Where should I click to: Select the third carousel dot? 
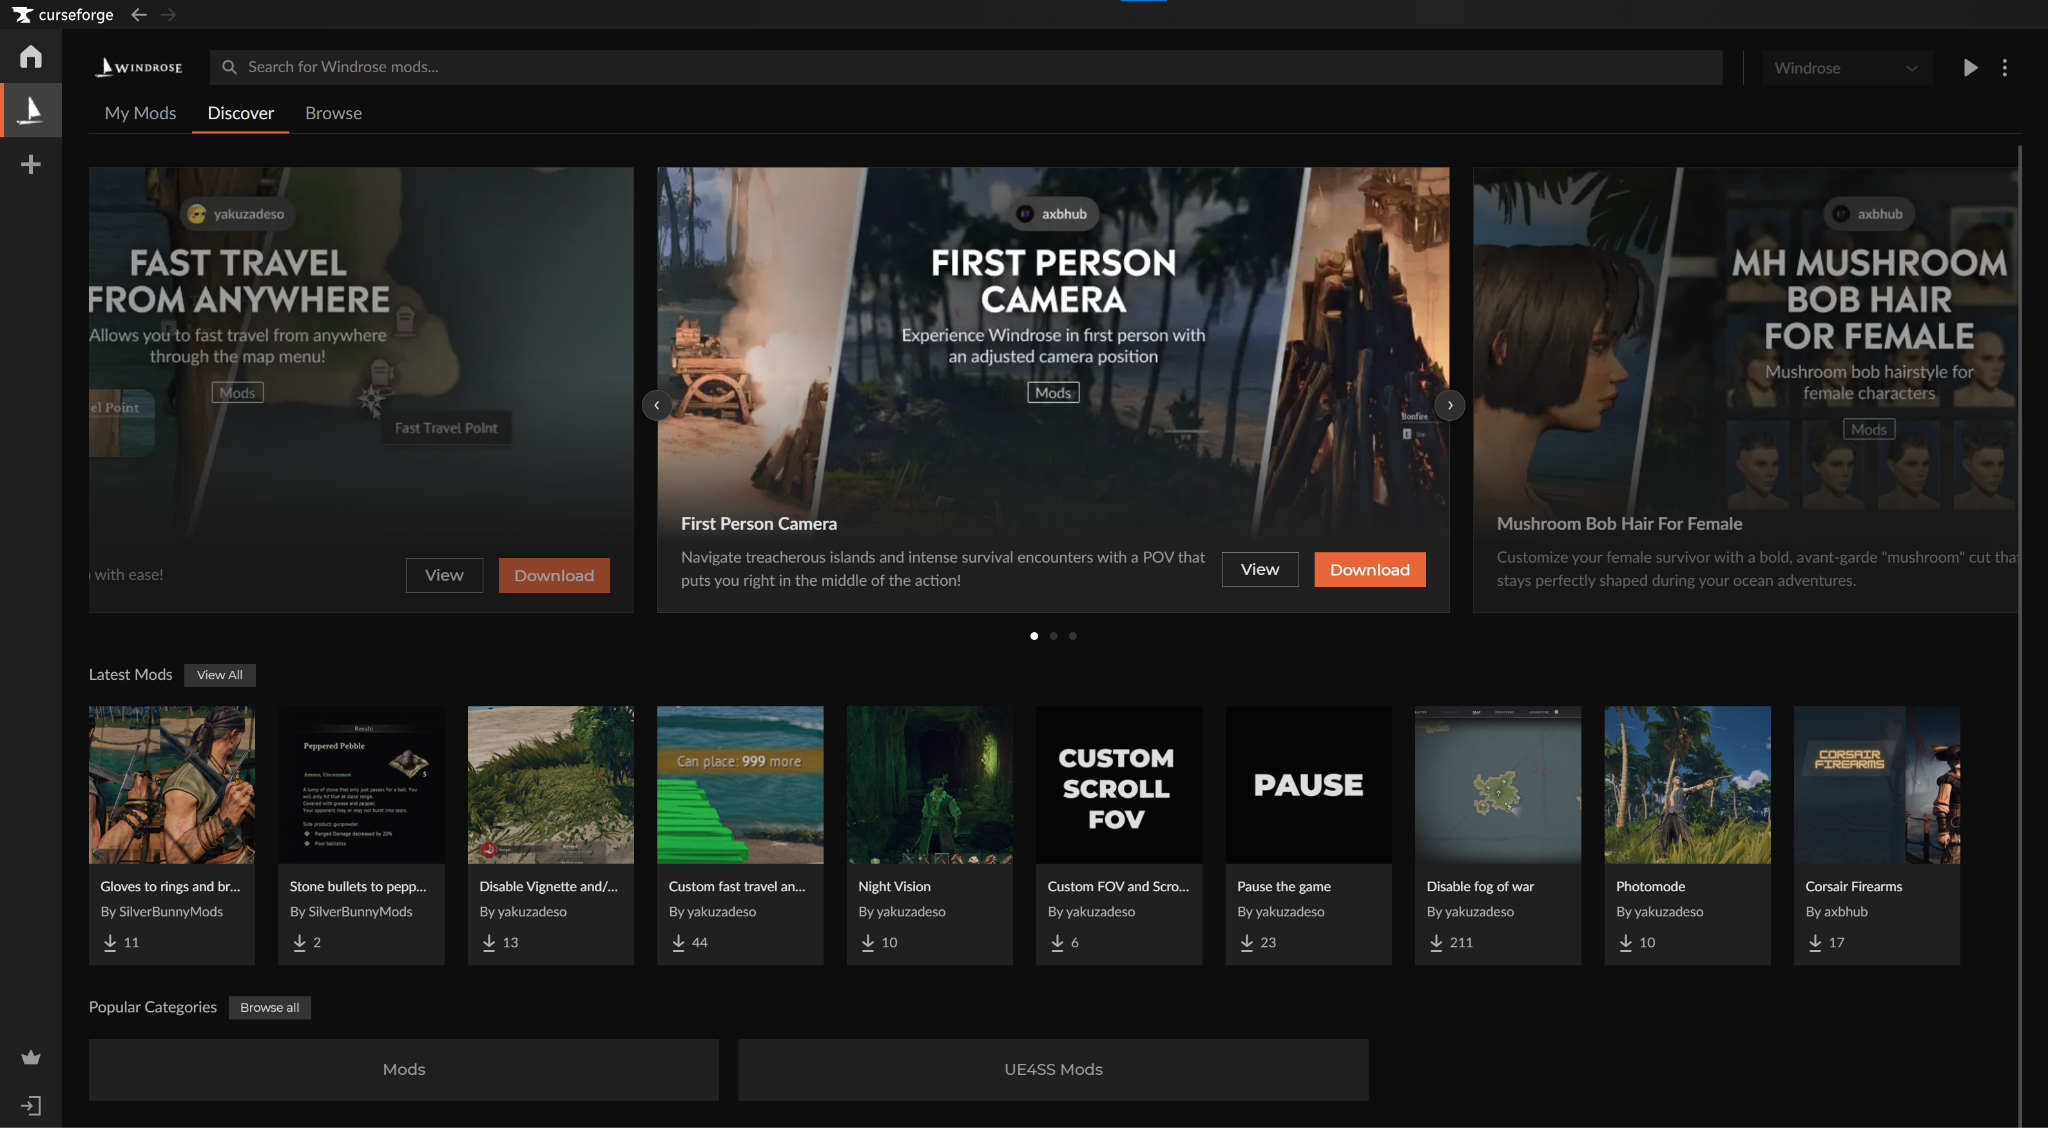click(1073, 636)
